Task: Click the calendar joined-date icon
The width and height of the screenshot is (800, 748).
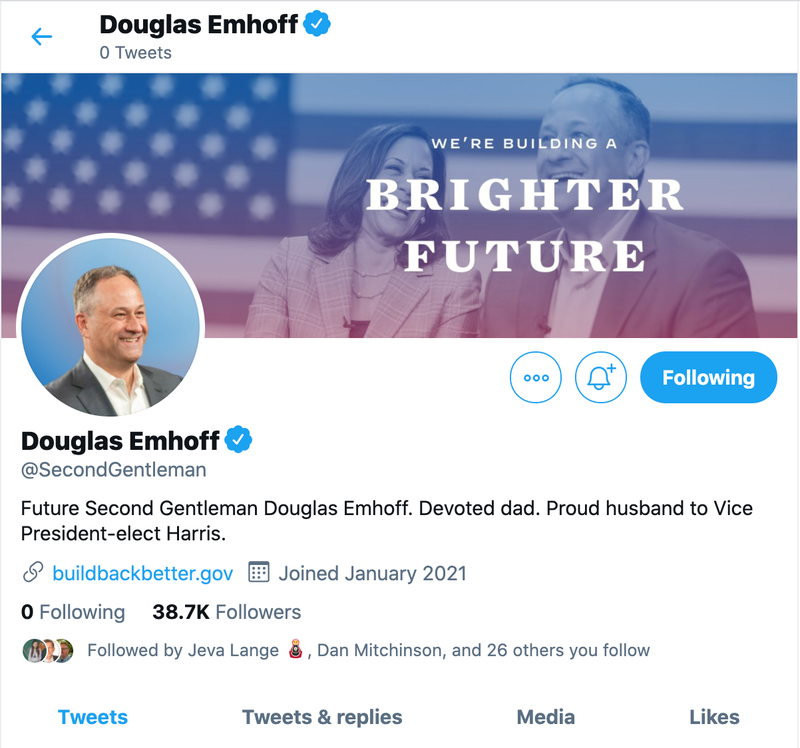Action: pos(259,573)
